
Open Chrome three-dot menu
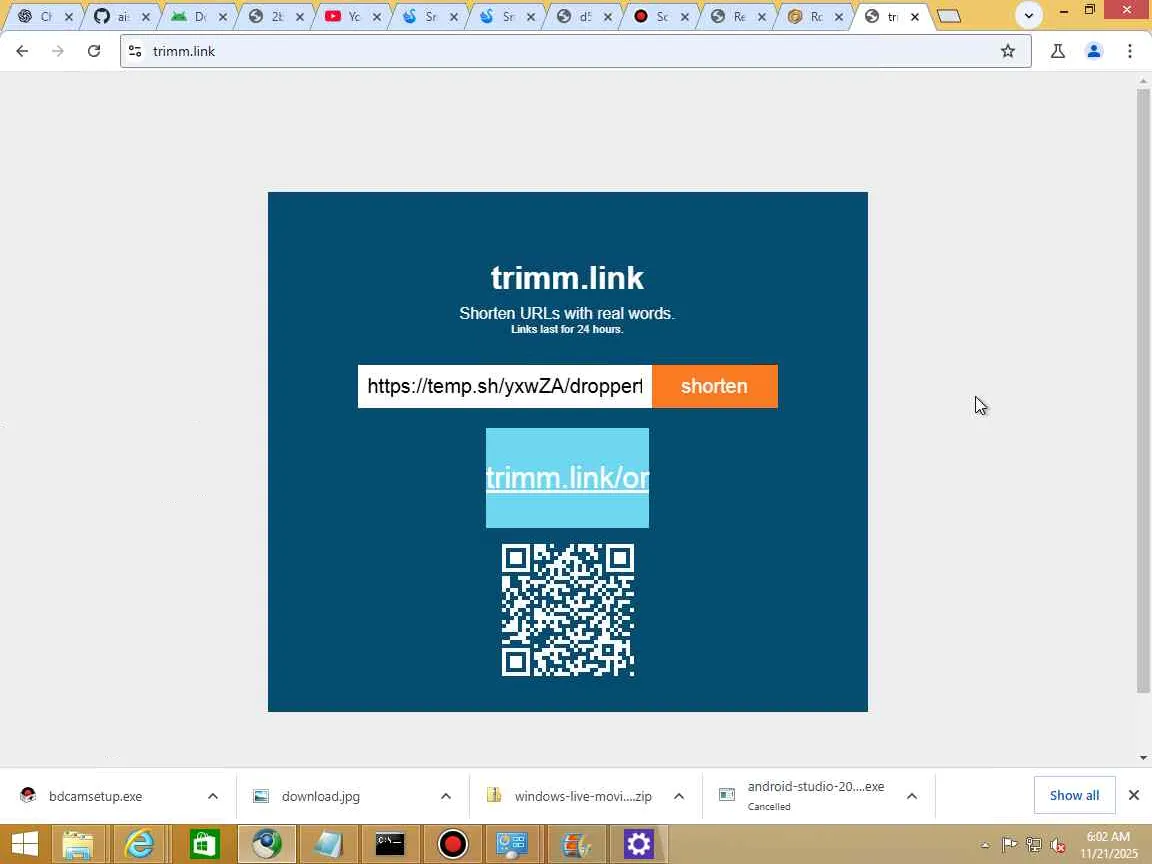click(x=1130, y=51)
